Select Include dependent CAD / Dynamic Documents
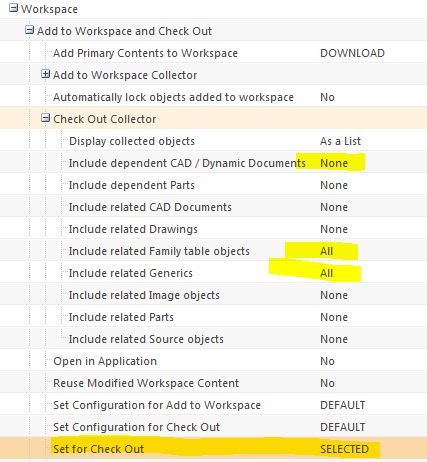 tap(213, 163)
